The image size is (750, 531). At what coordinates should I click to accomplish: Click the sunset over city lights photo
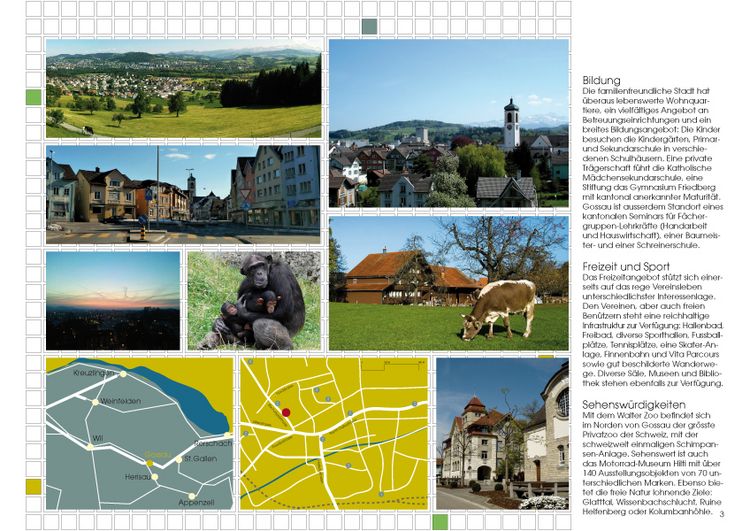(x=113, y=301)
